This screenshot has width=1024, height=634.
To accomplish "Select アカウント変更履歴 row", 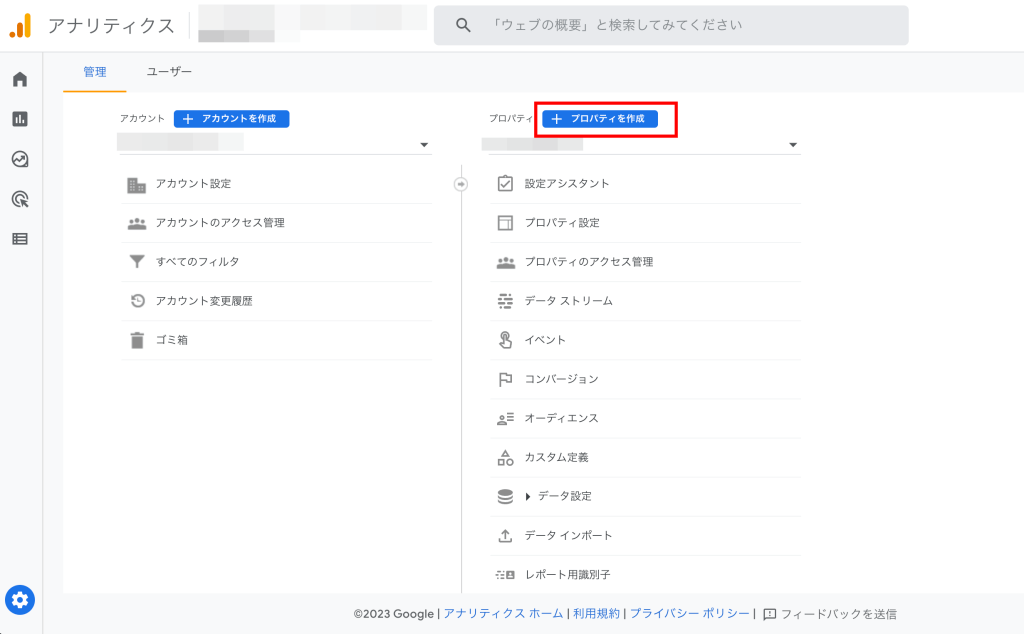I will point(277,301).
